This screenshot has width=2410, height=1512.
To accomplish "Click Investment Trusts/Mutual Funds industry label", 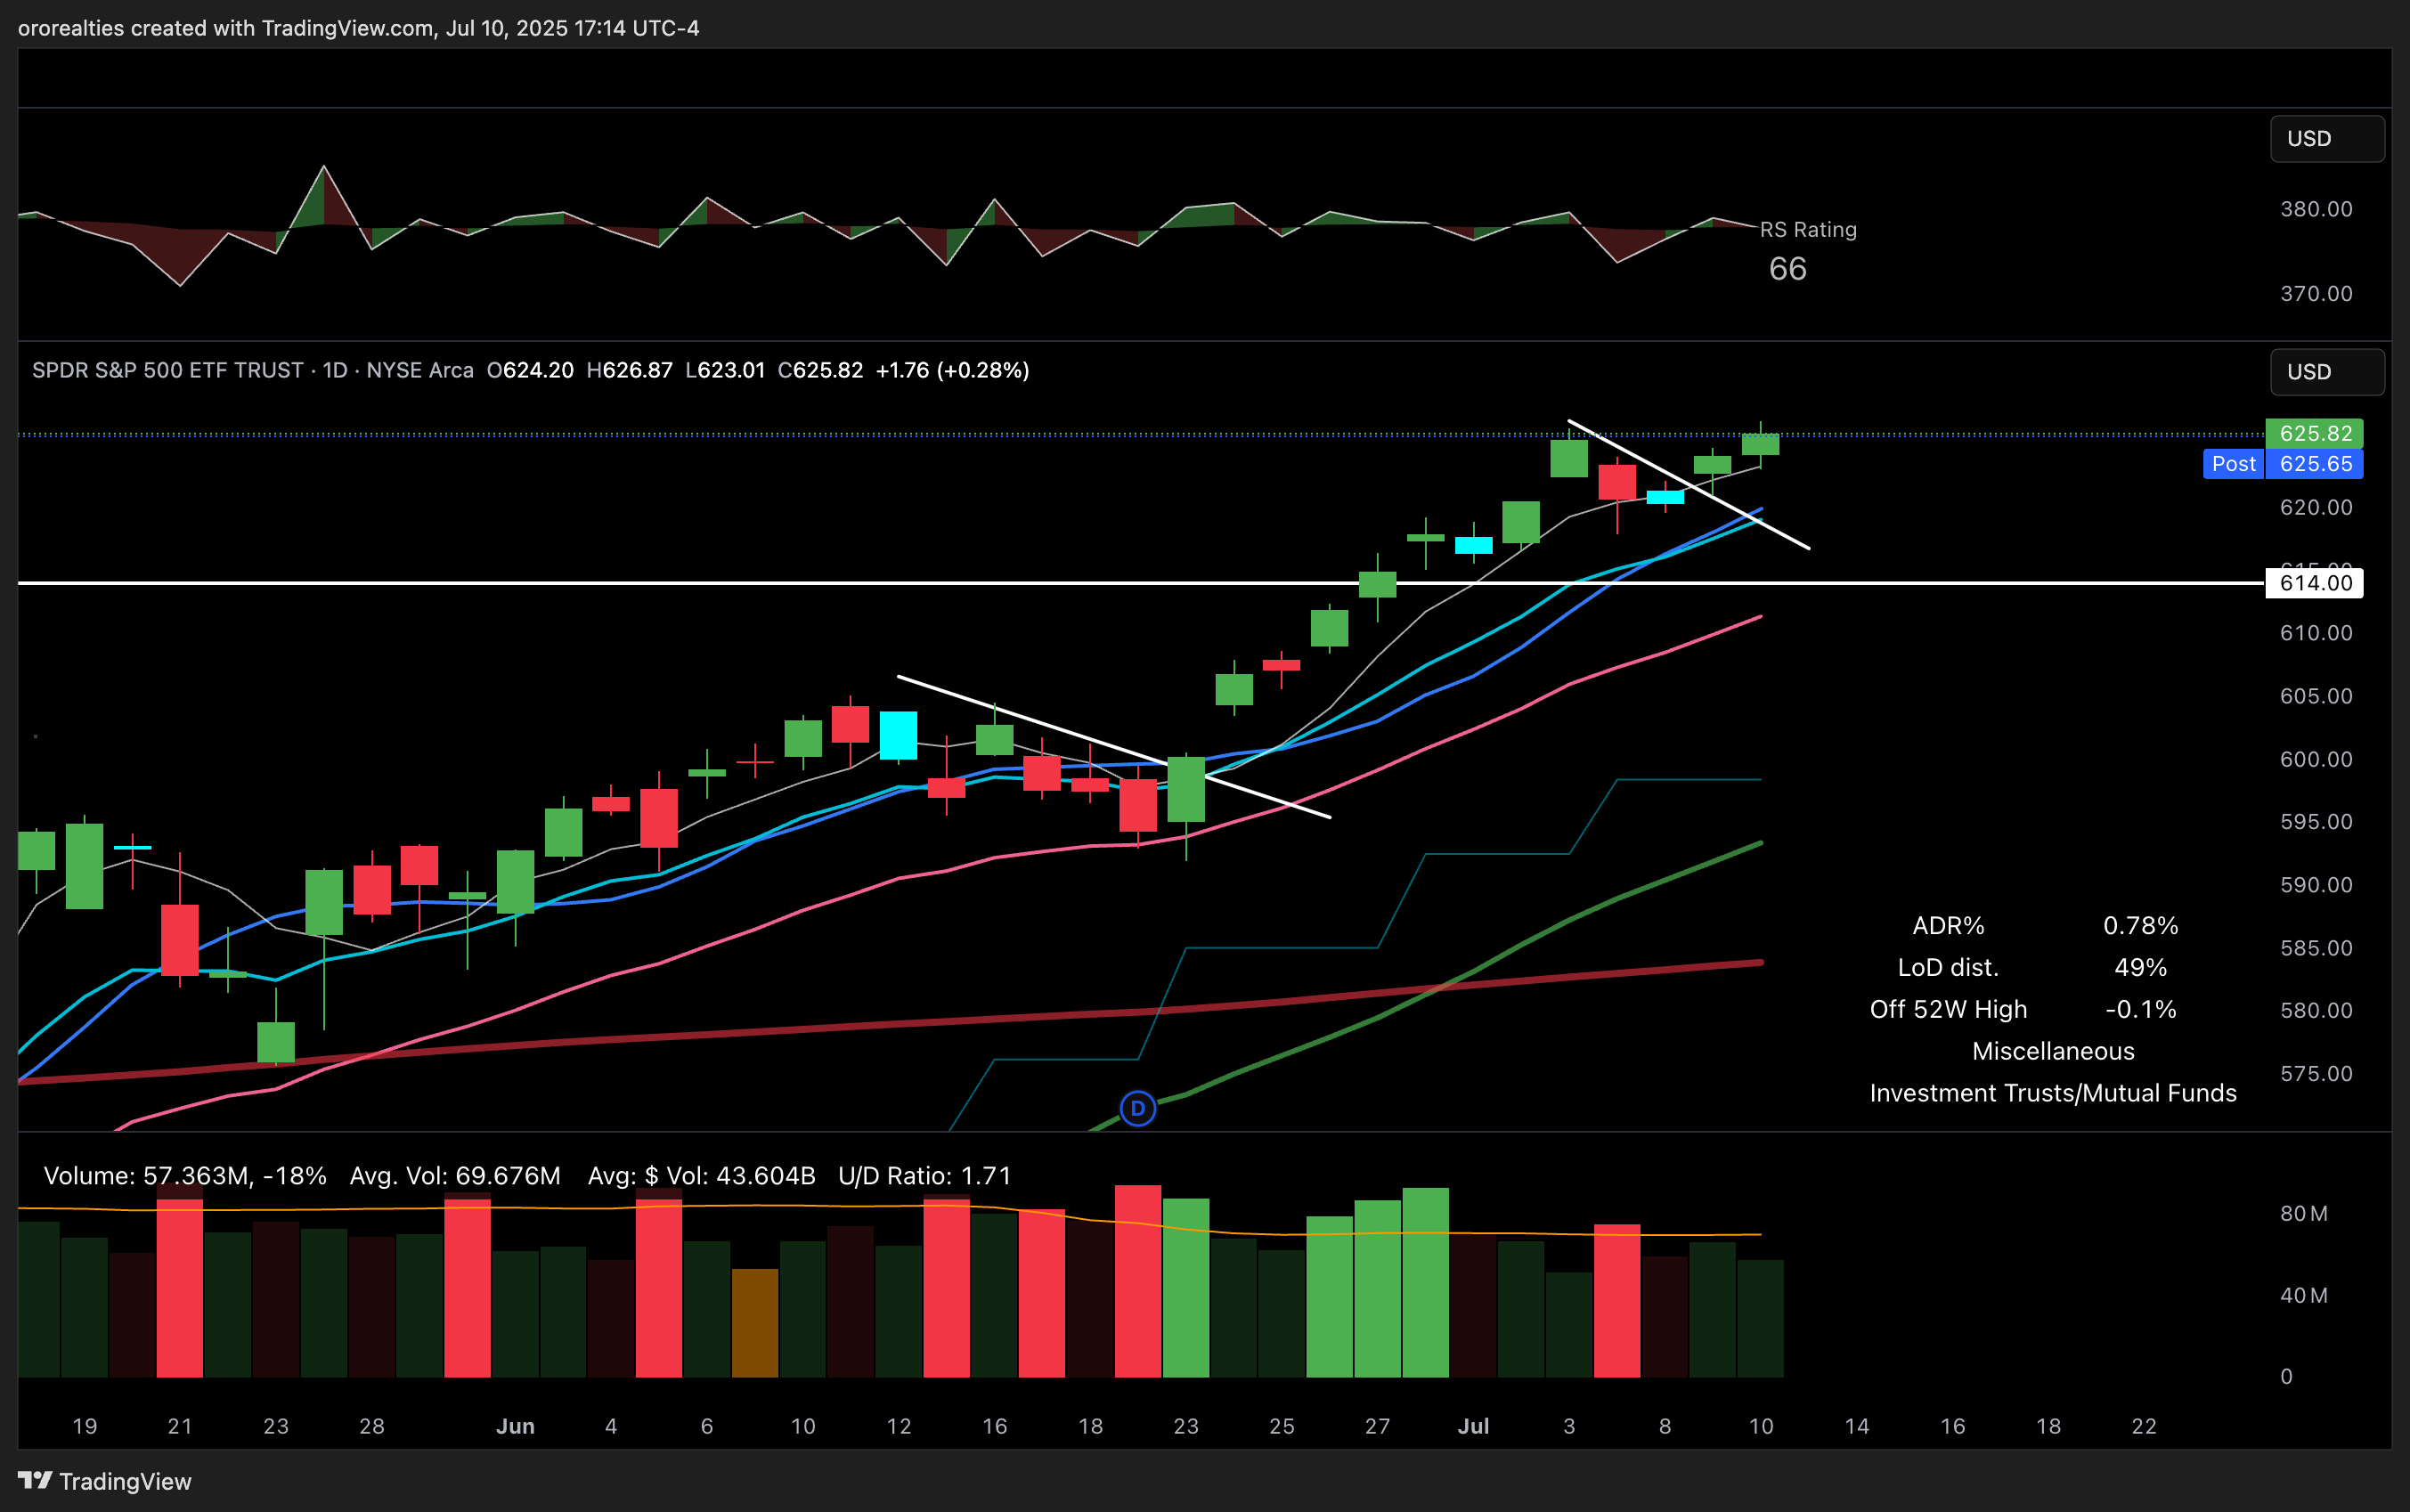I will (x=2053, y=1093).
